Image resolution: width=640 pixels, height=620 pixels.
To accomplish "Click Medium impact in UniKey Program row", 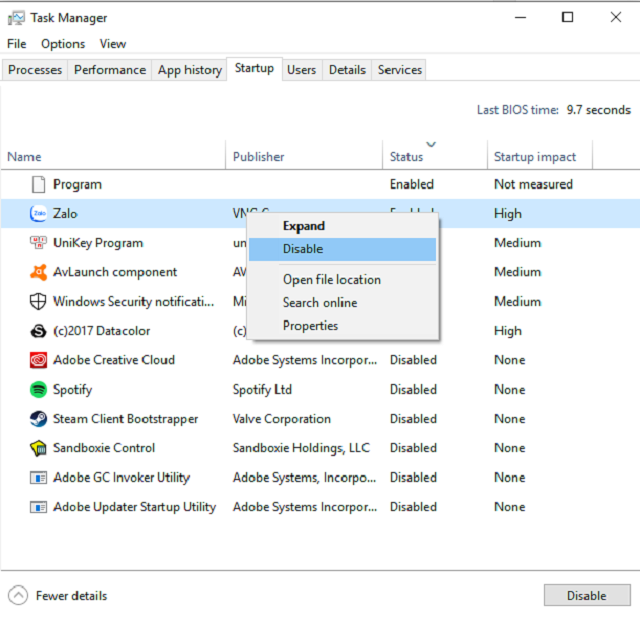I will tap(518, 243).
